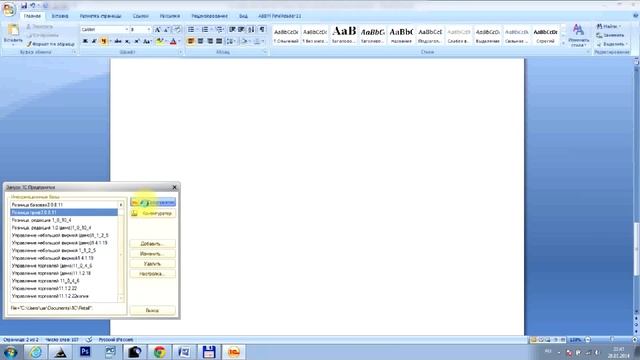Apply the Заголовок 1 'AaB' style
The image size is (640, 360).
[x=344, y=35]
